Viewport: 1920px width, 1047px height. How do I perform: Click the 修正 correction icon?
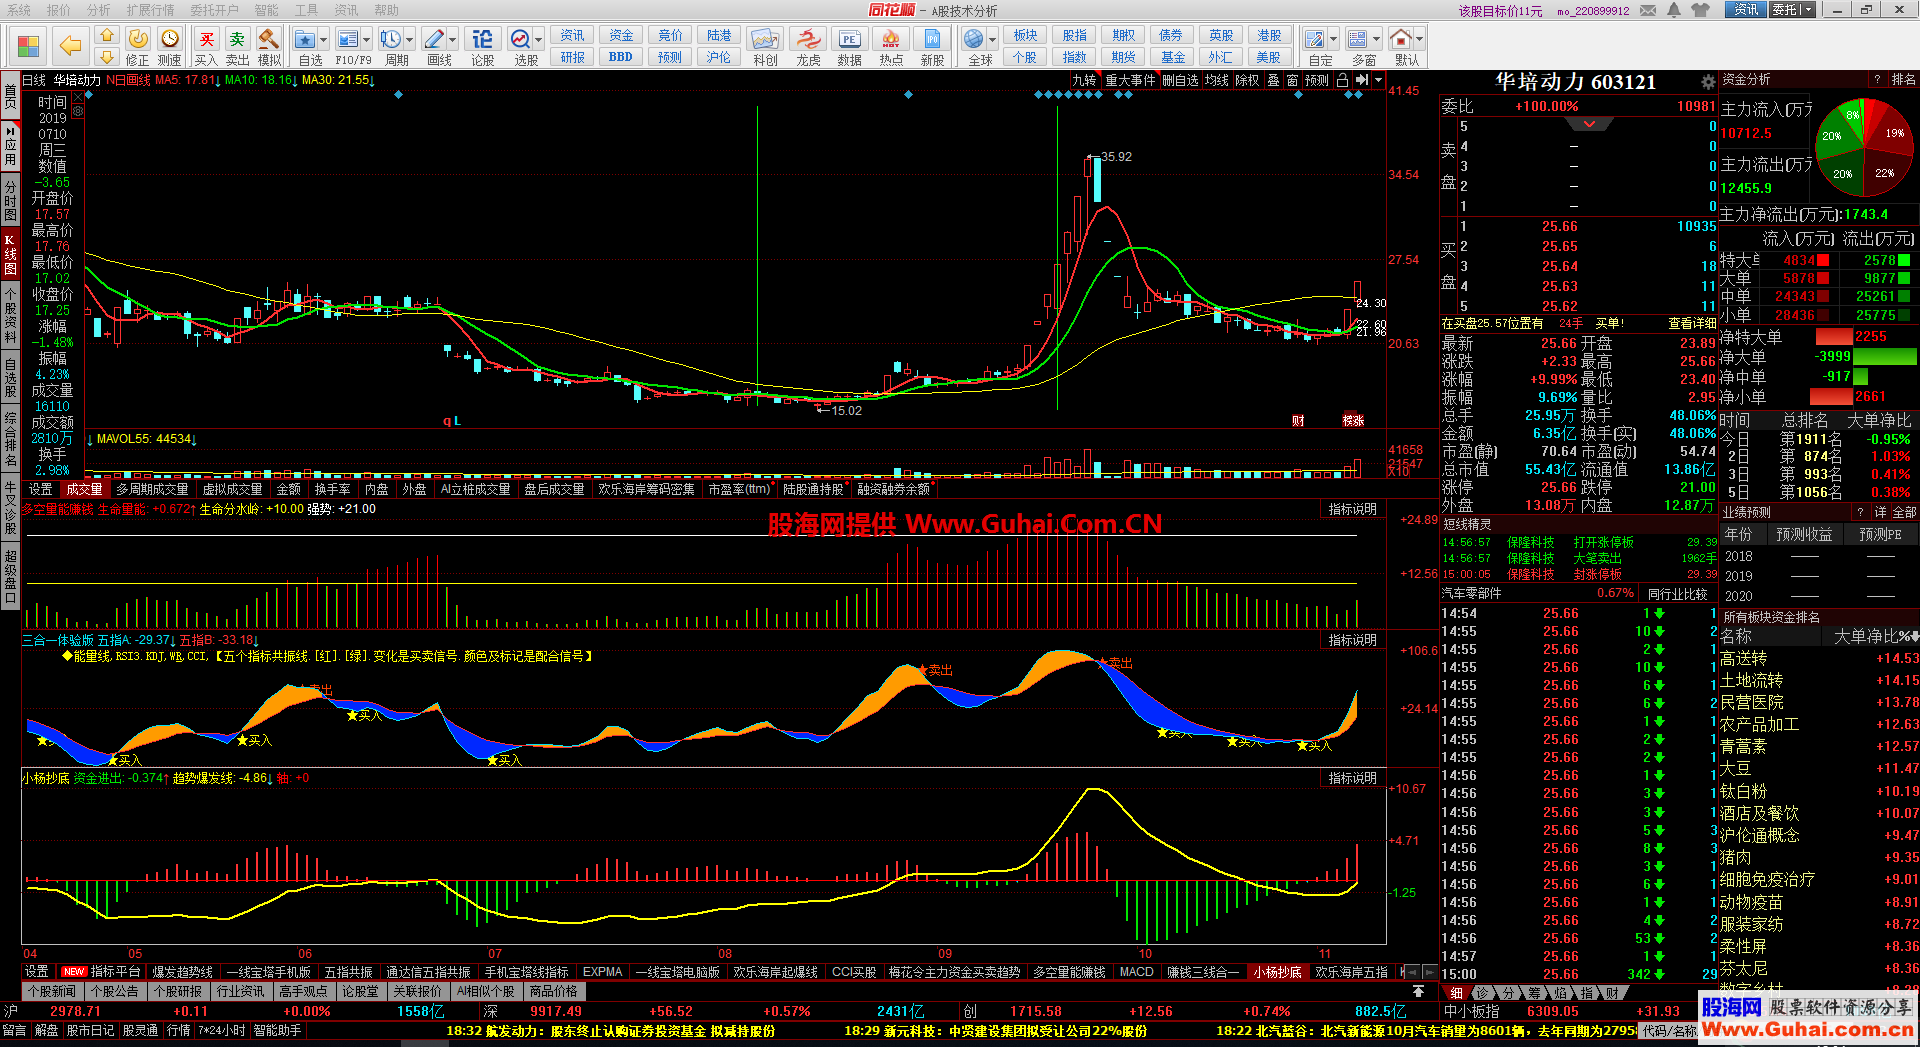pos(138,47)
